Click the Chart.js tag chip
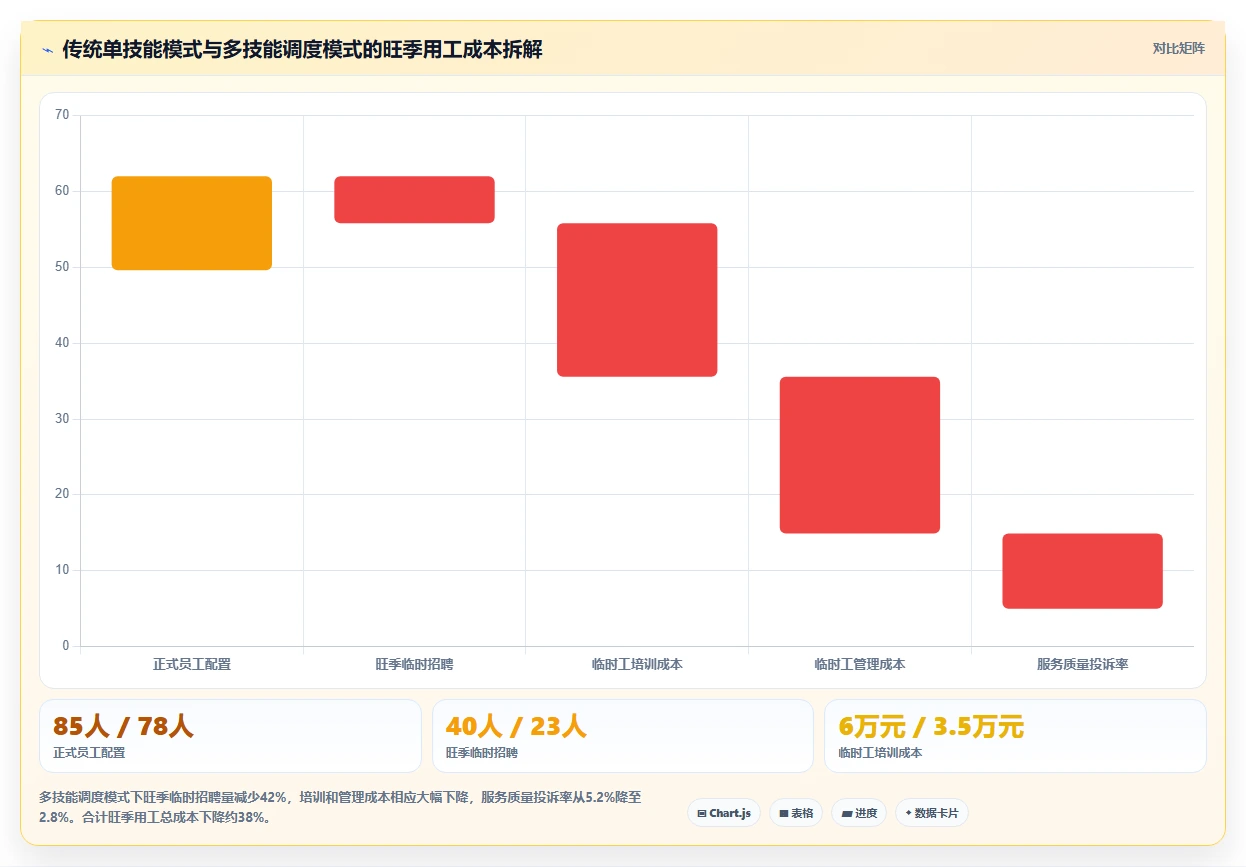 point(724,813)
